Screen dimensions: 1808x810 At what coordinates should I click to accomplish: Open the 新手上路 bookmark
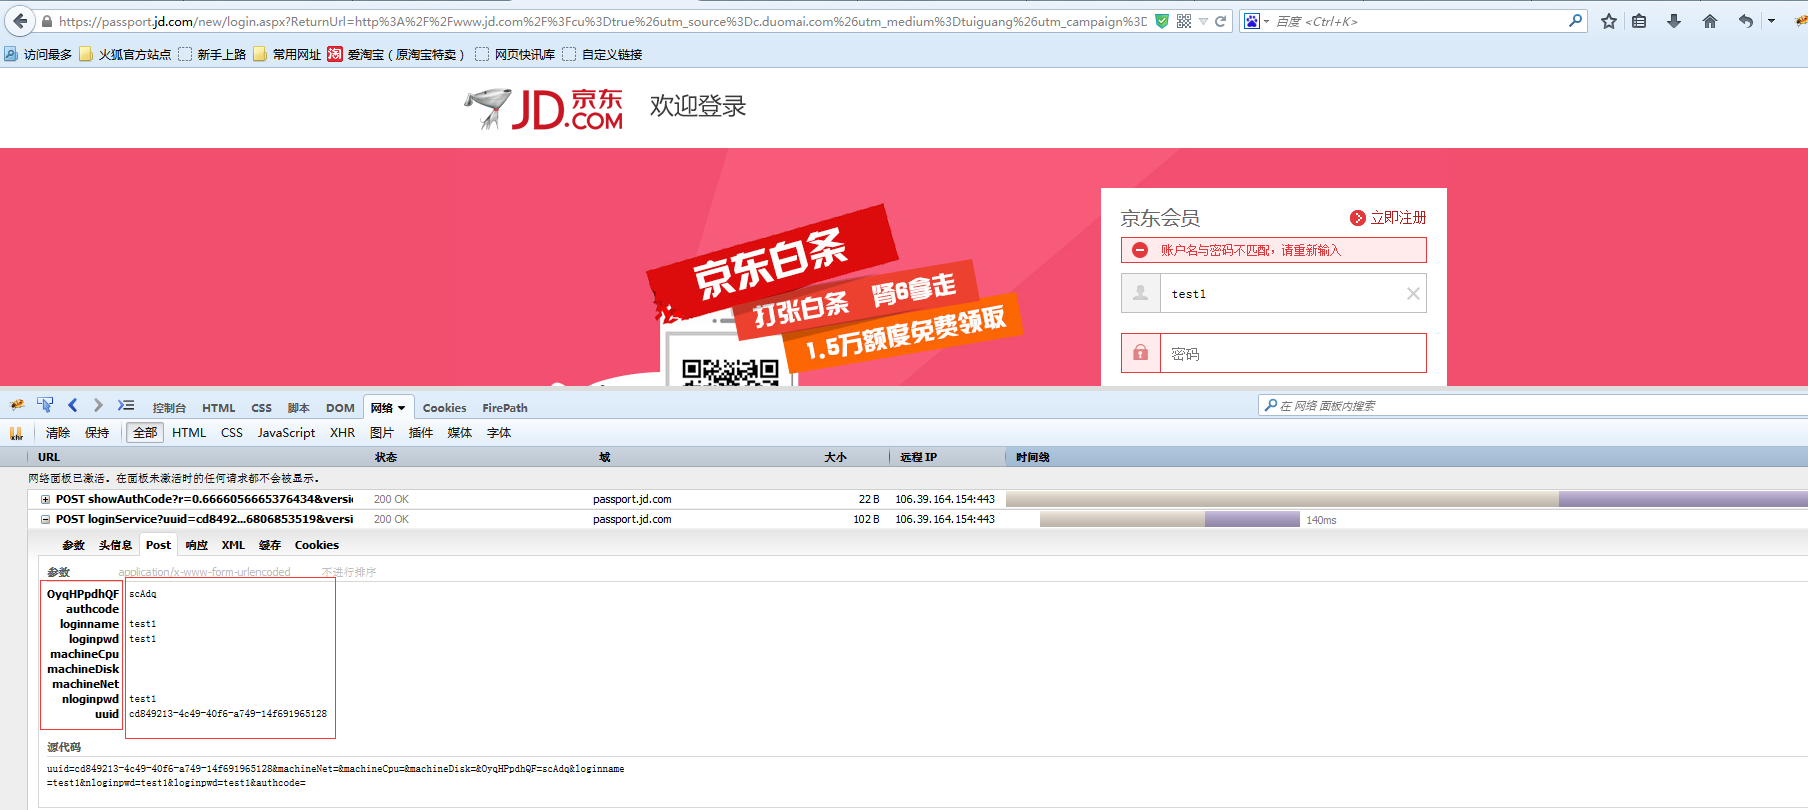(212, 54)
